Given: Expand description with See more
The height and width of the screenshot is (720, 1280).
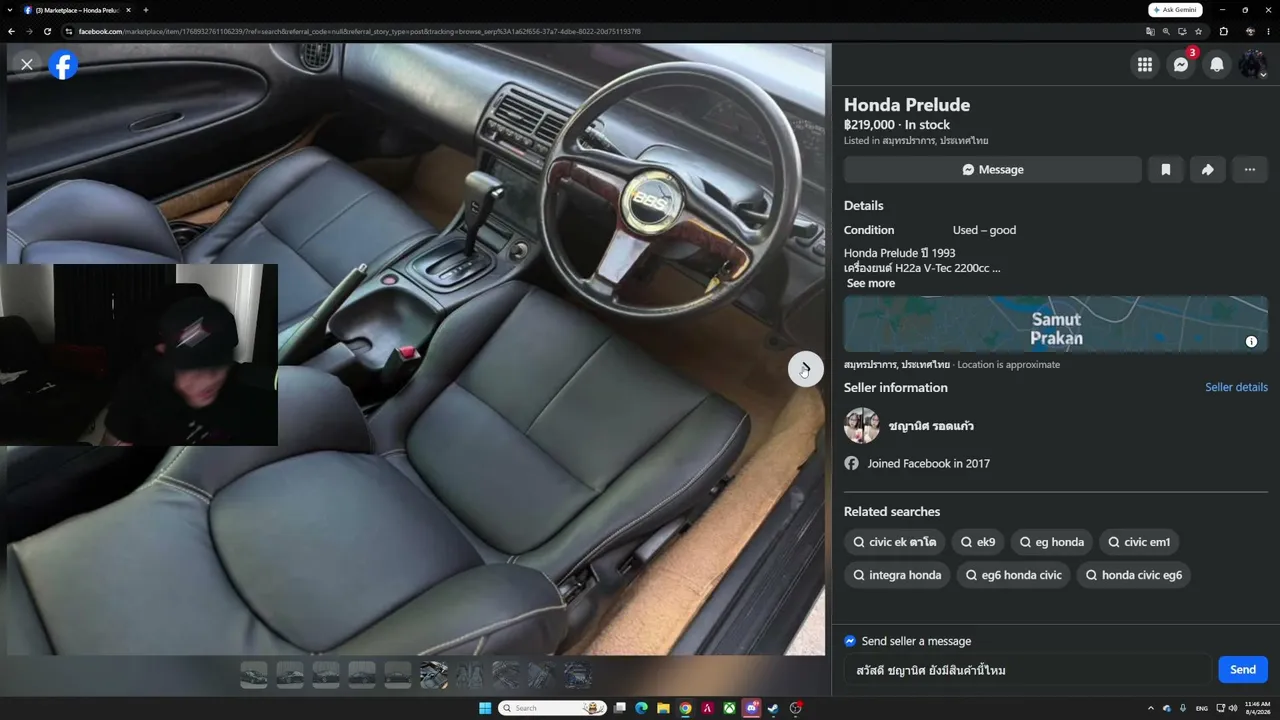Looking at the screenshot, I should pos(871,283).
